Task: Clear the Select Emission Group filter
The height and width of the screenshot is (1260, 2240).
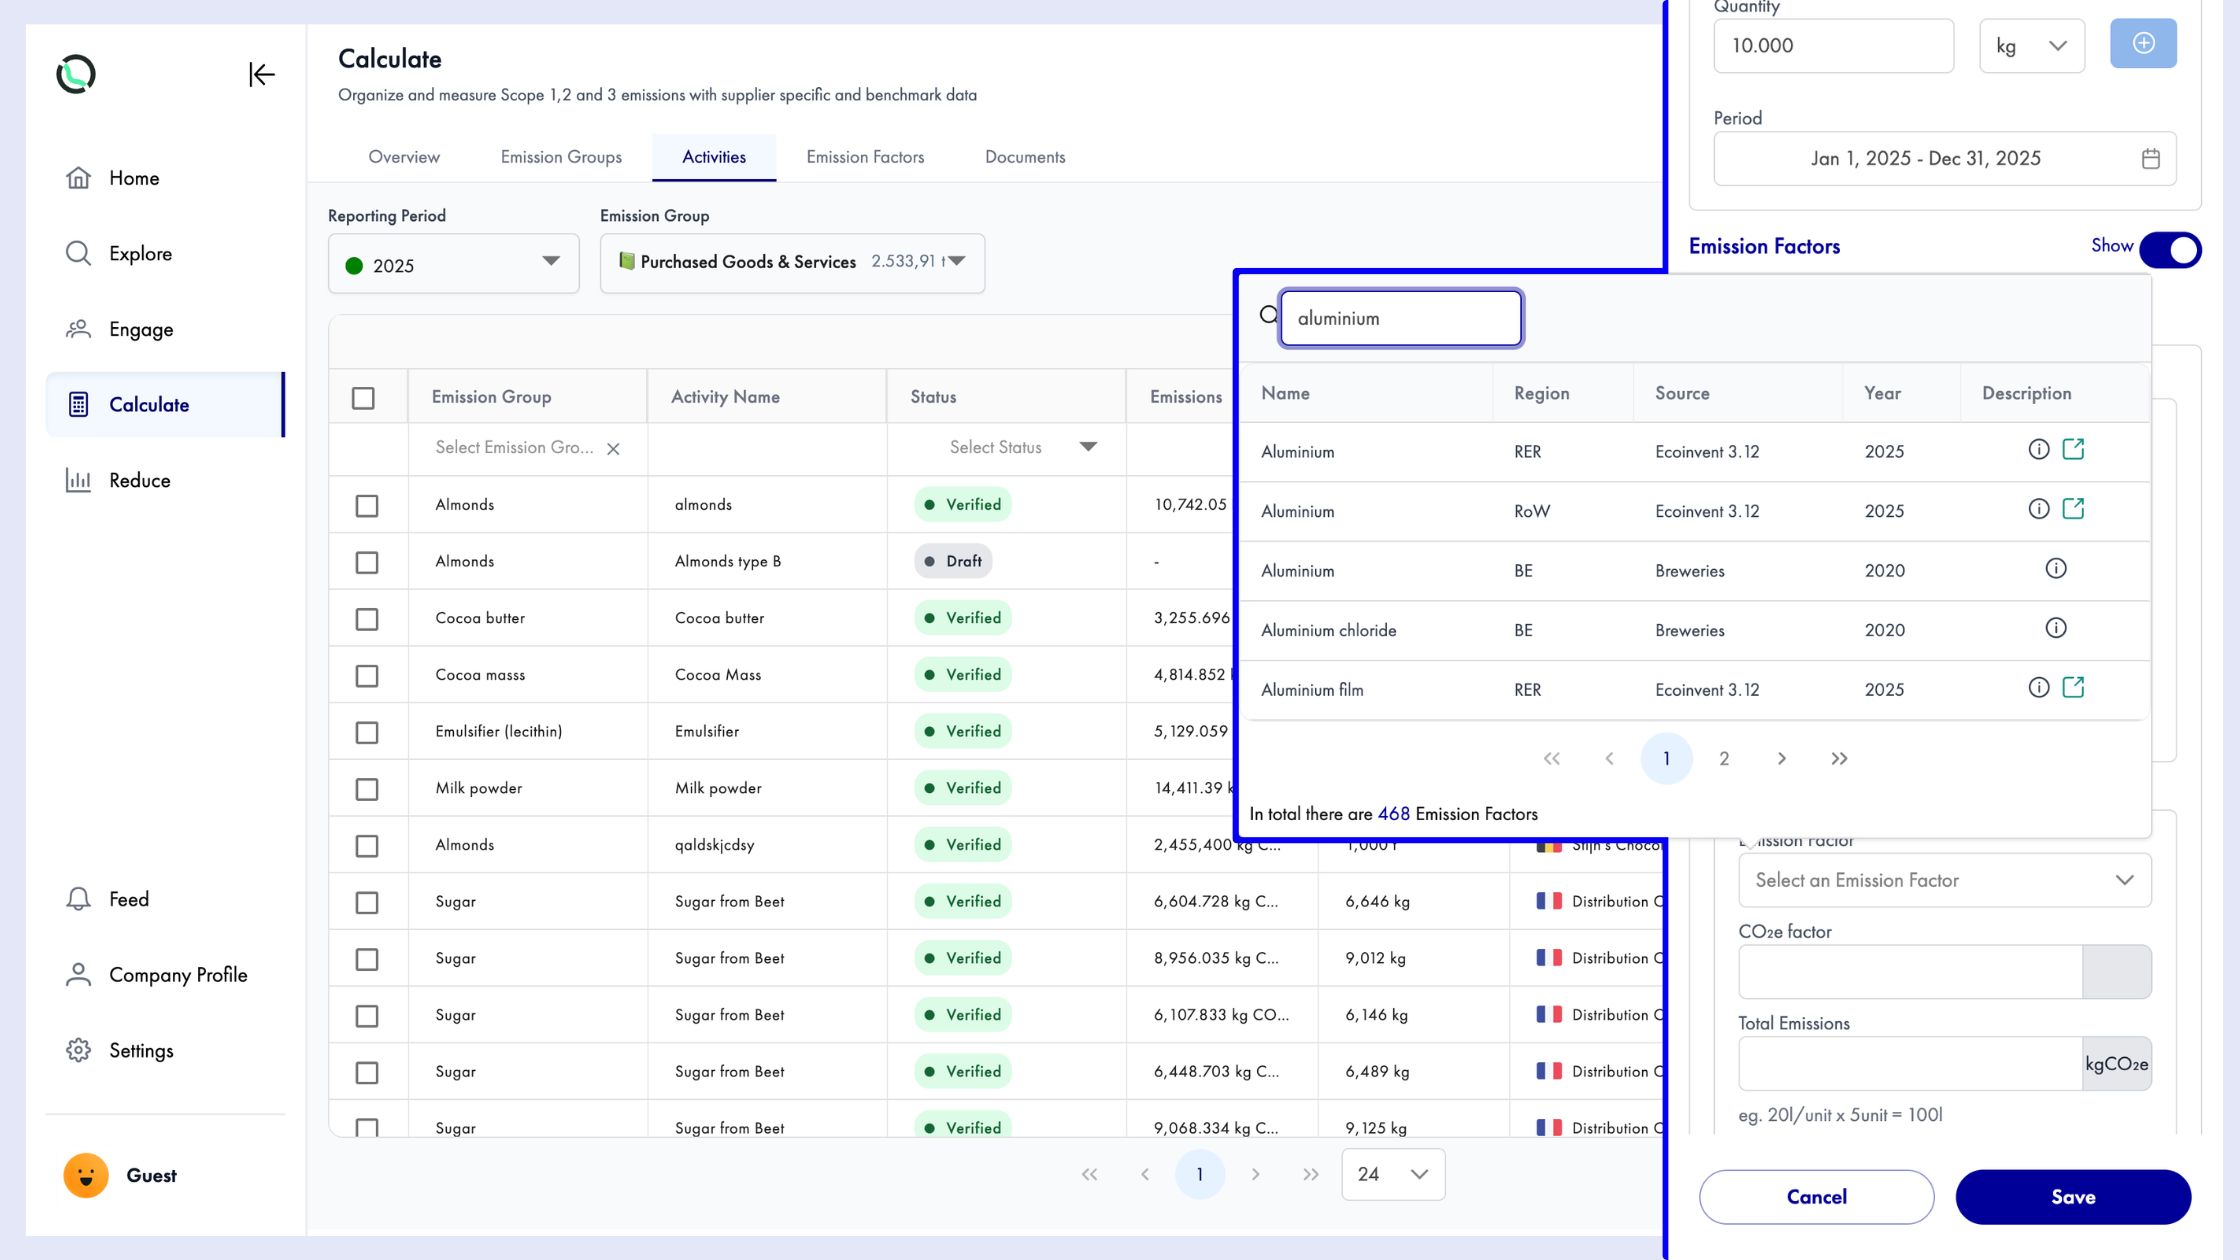Action: [x=613, y=449]
